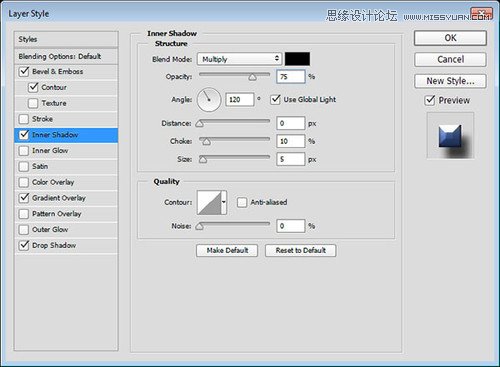
Task: Click the Cancel button
Action: (450, 59)
